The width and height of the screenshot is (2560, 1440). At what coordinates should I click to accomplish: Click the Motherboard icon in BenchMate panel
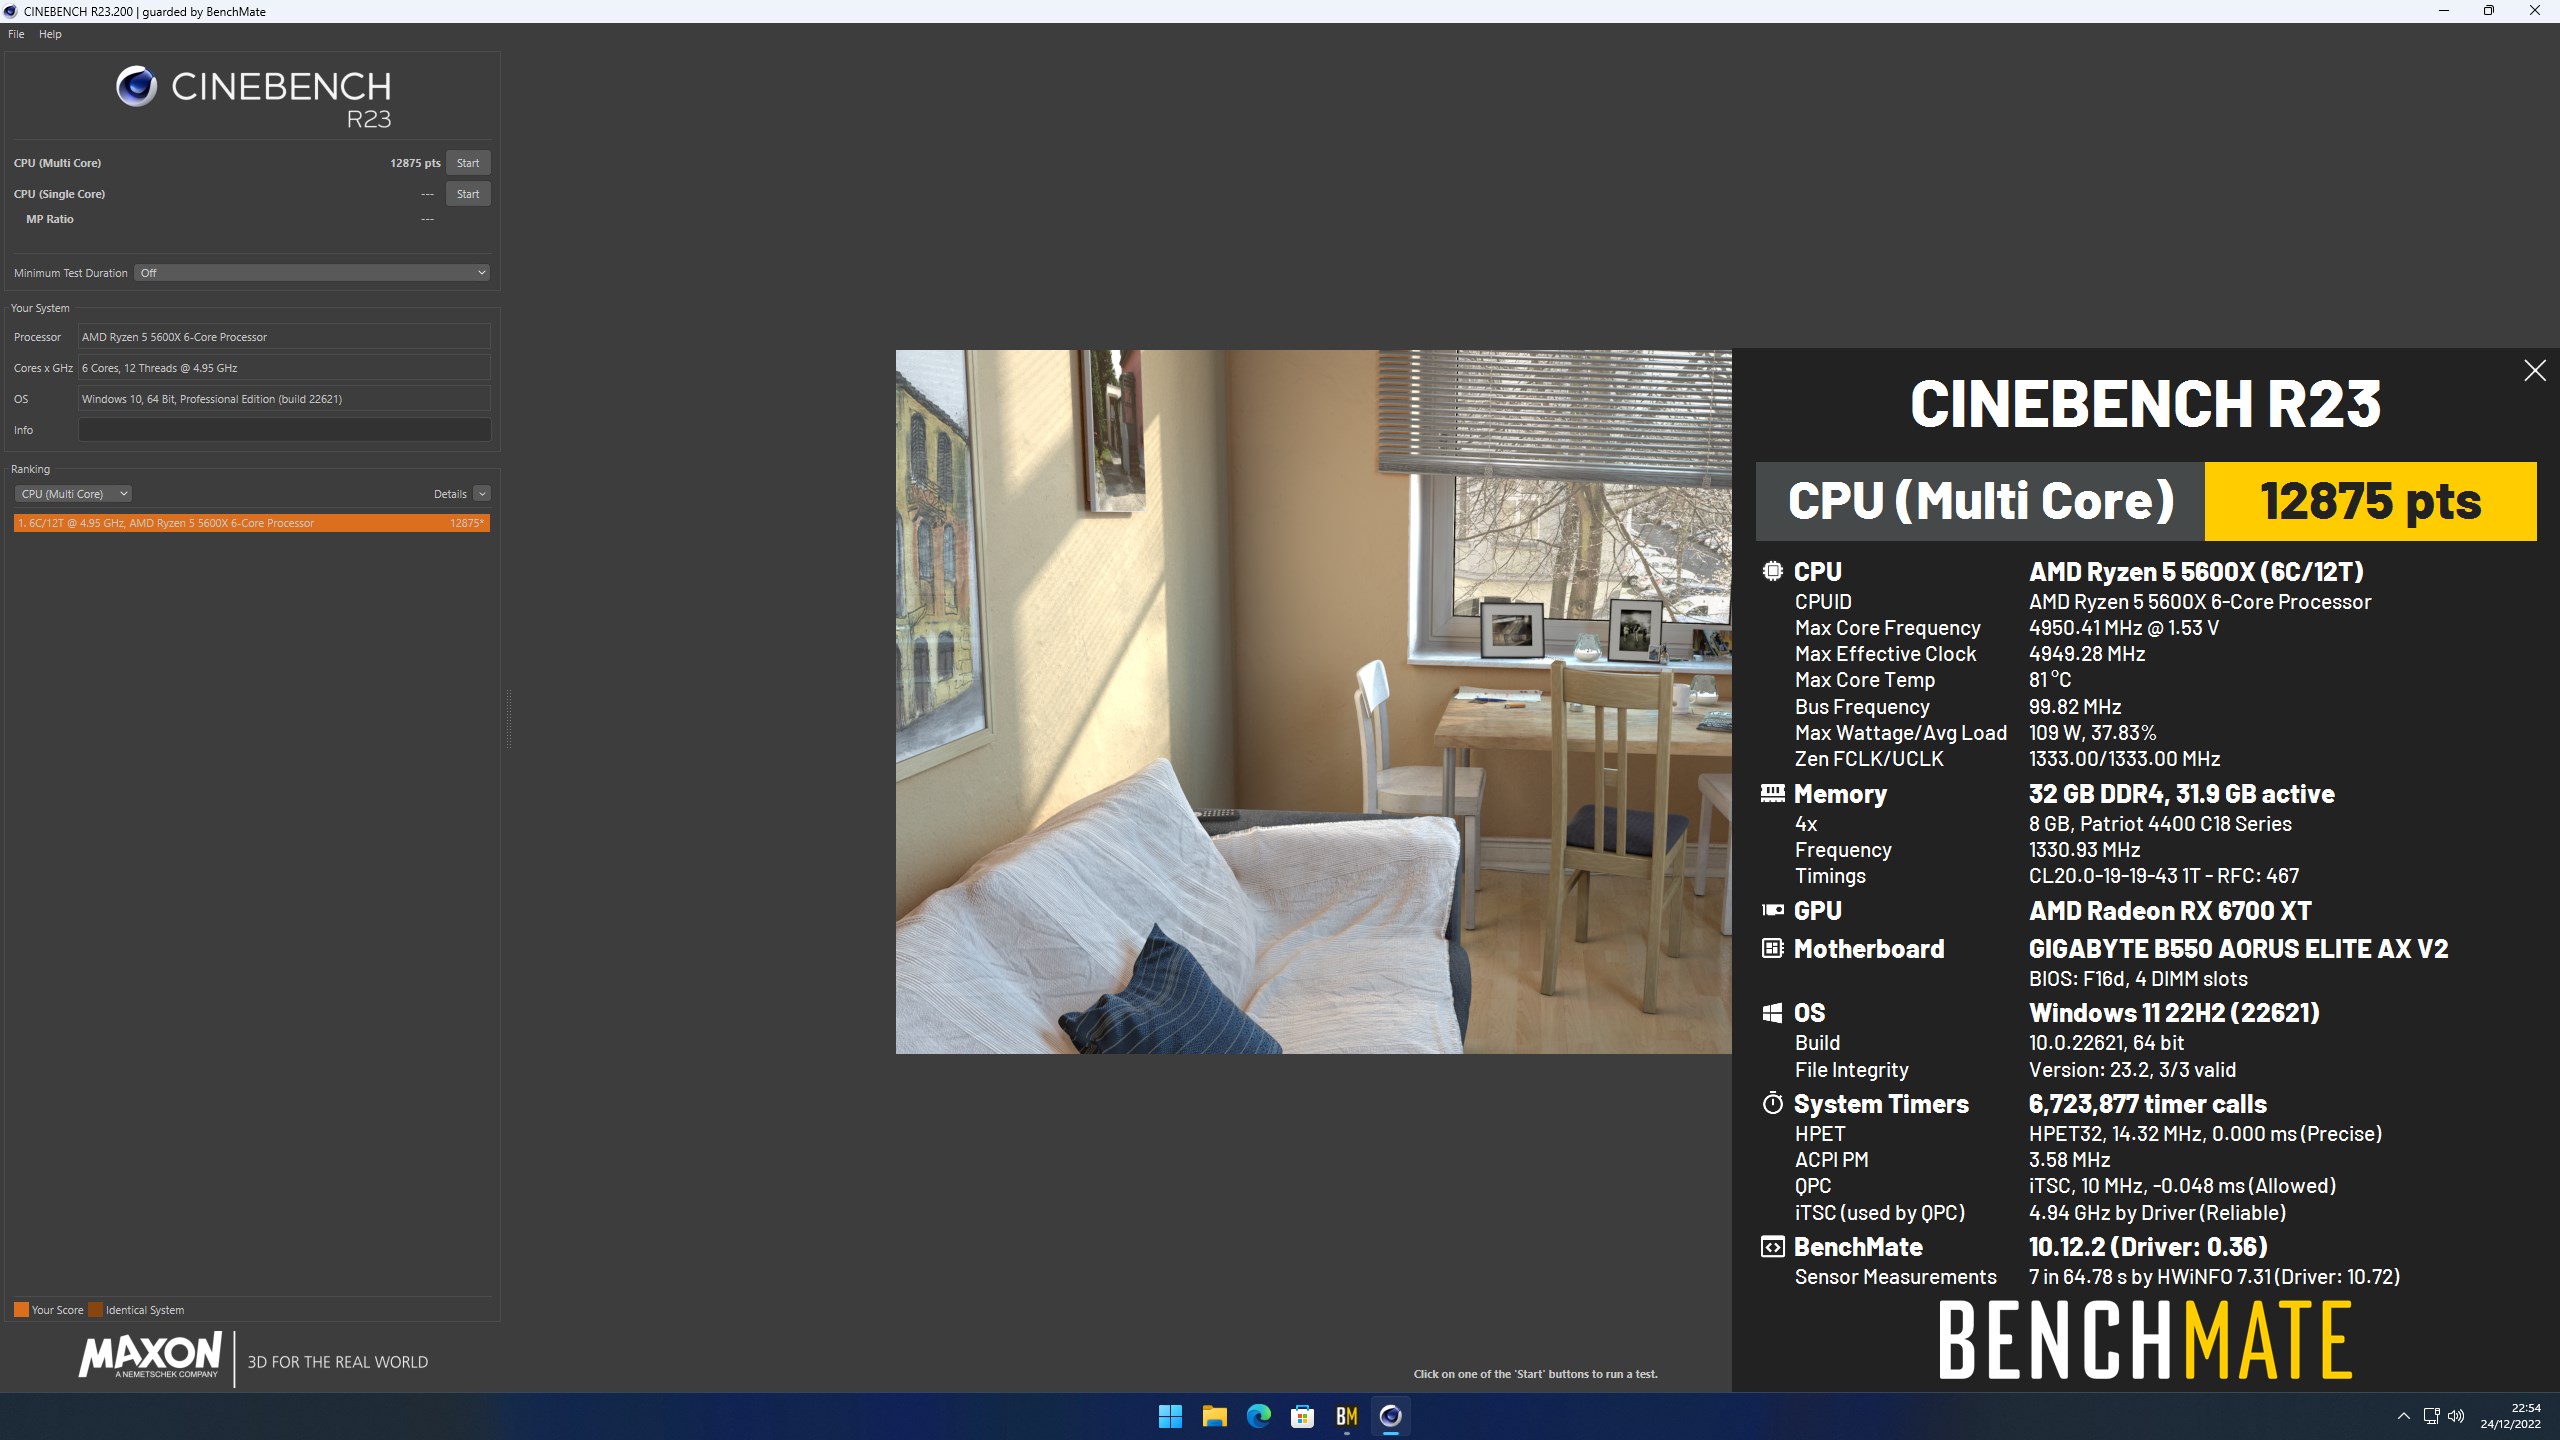click(1772, 948)
